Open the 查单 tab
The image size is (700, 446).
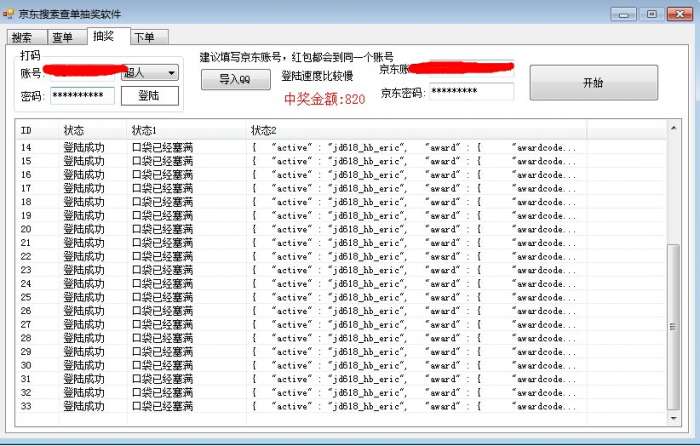tap(67, 37)
